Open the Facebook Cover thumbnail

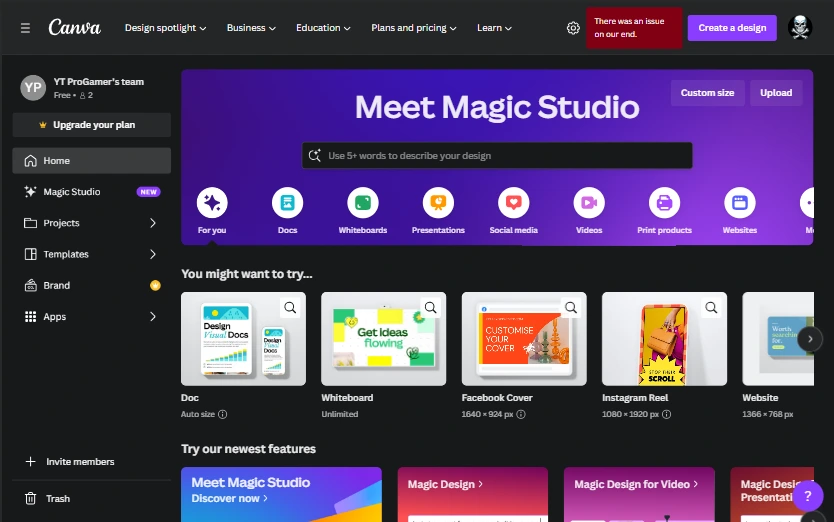[524, 339]
